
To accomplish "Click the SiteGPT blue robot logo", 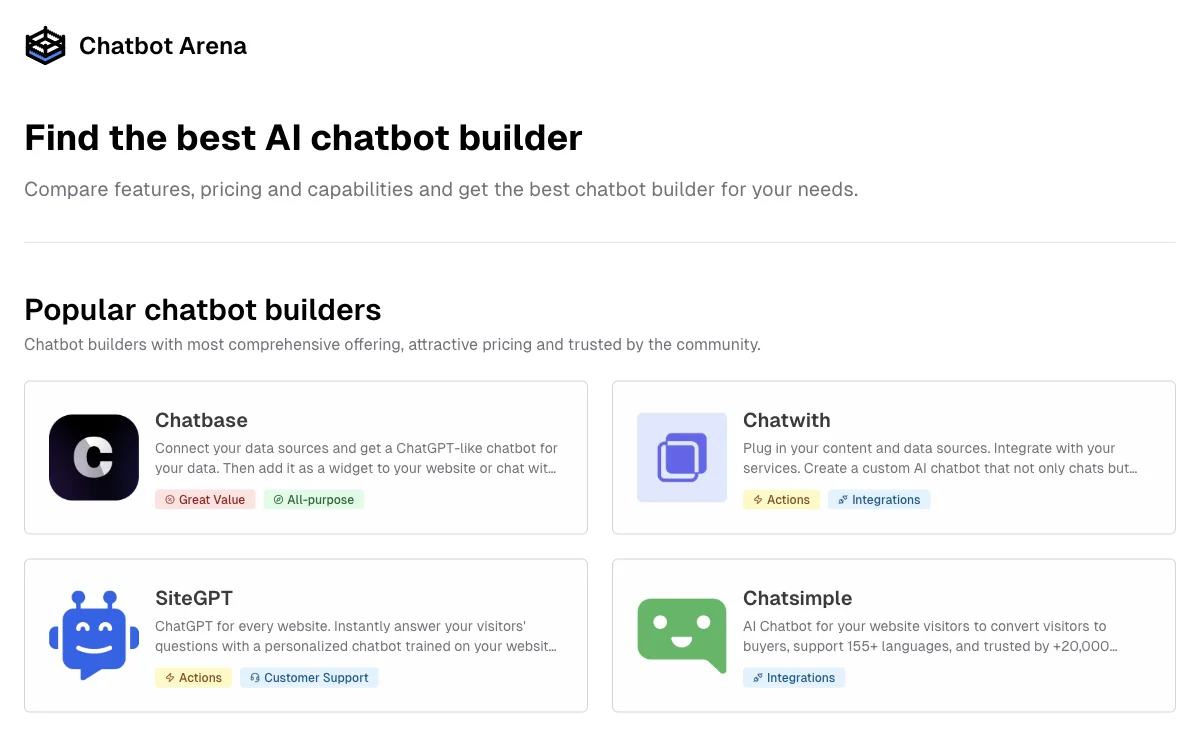I will [x=88, y=635].
